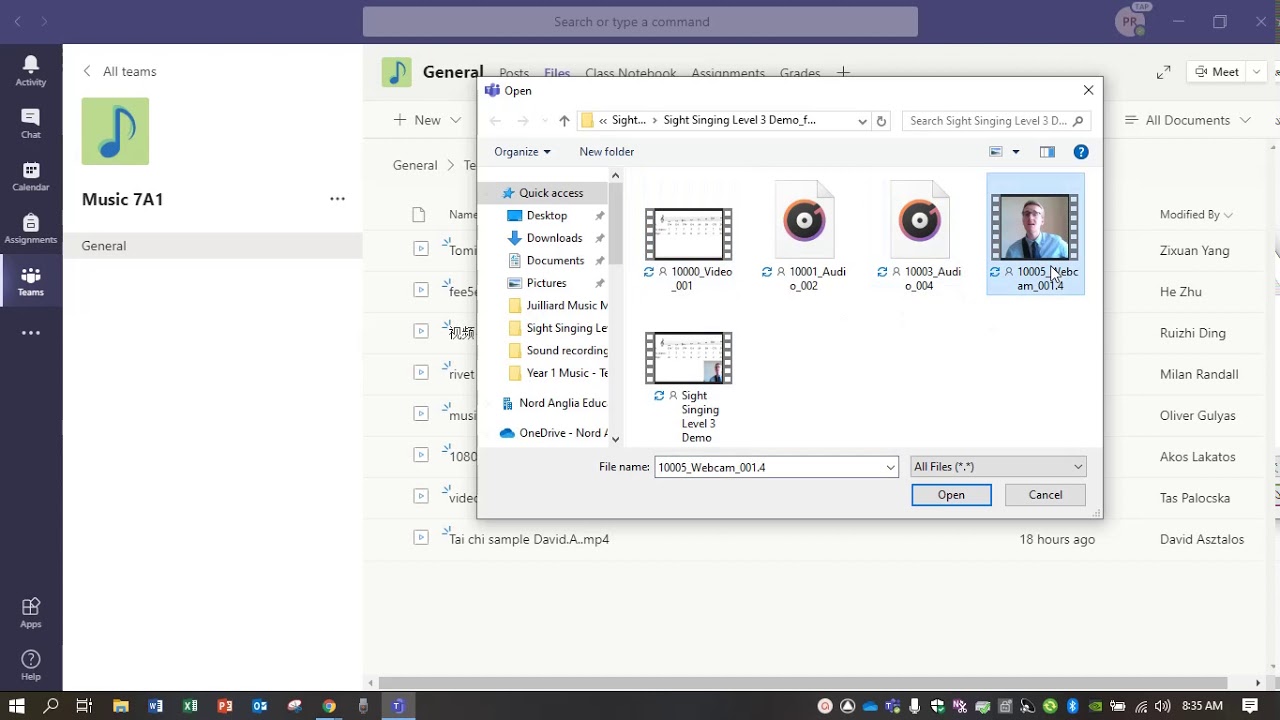The image size is (1280, 720).
Task: Select Sound recording folder
Action: point(557,351)
